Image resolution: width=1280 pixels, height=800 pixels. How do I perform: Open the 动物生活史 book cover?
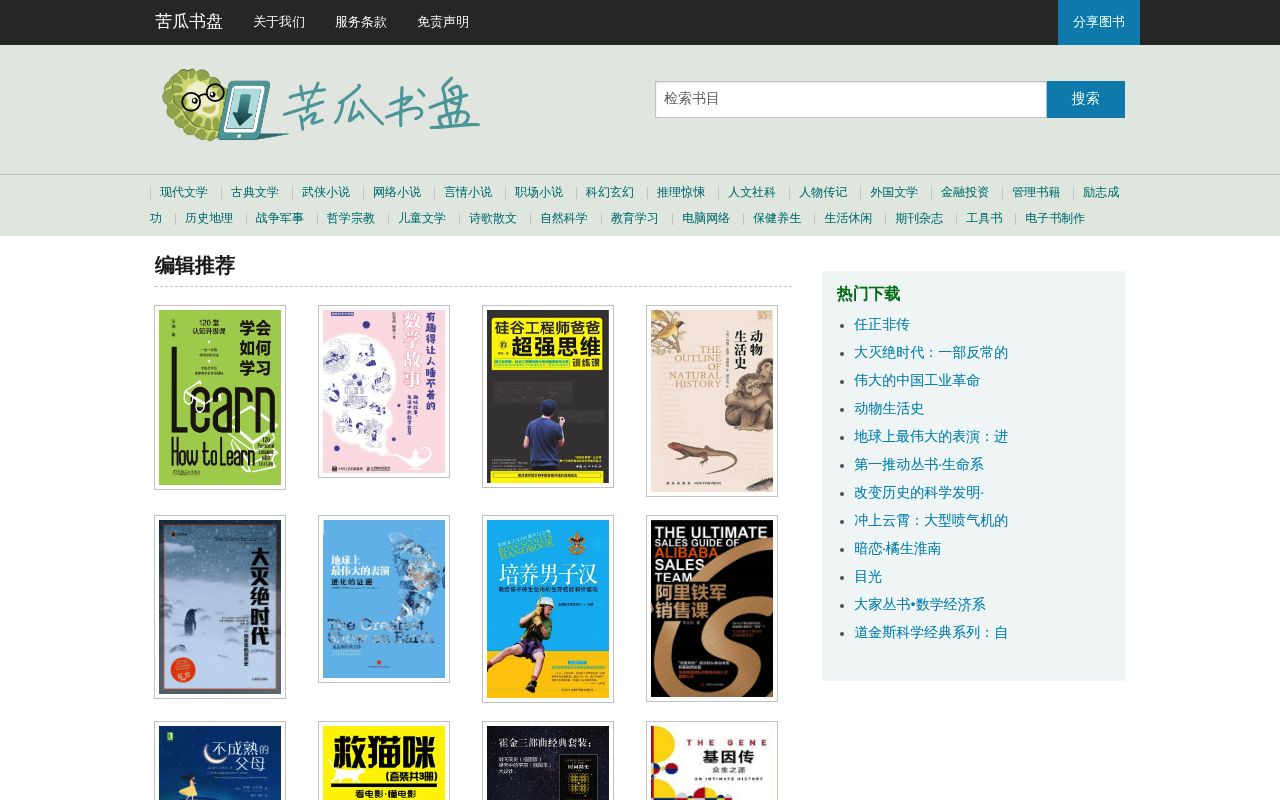[712, 401]
